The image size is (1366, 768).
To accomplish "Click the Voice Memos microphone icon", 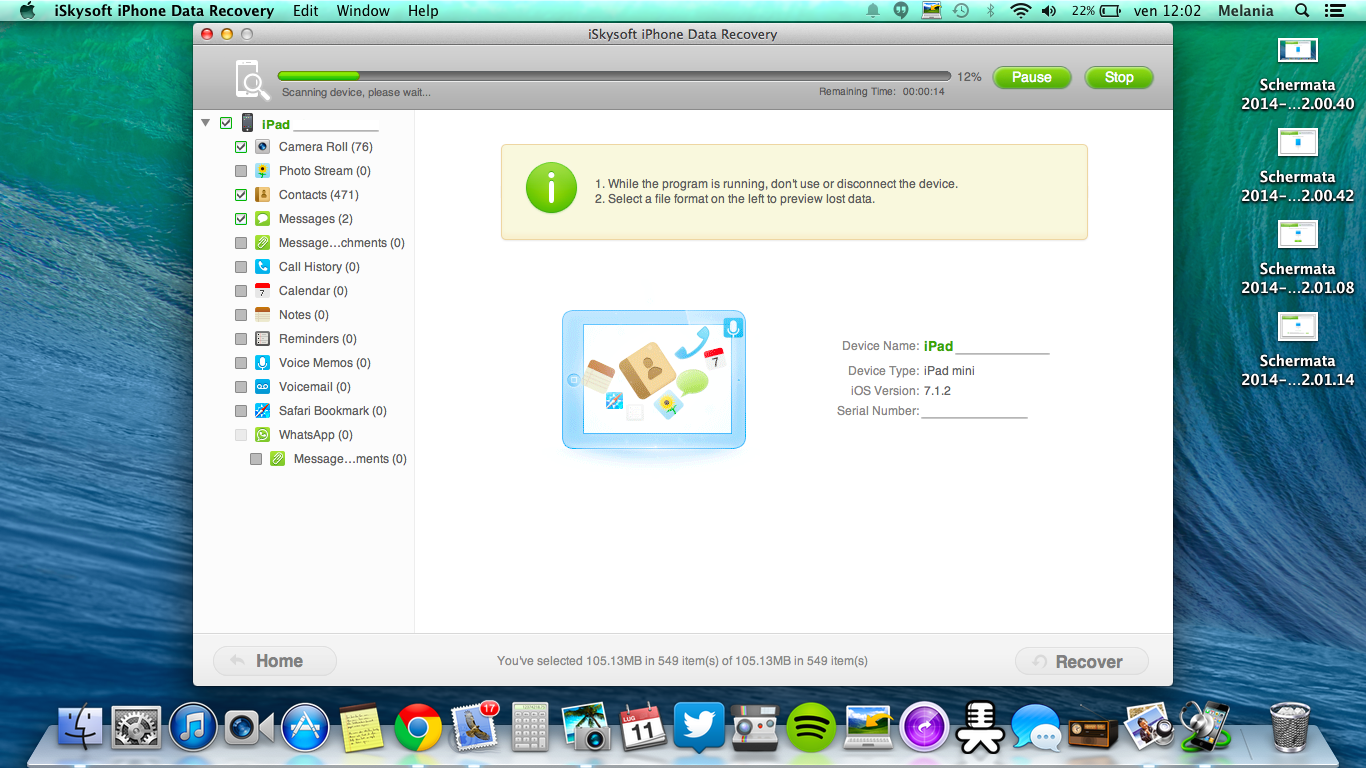I will tap(262, 363).
